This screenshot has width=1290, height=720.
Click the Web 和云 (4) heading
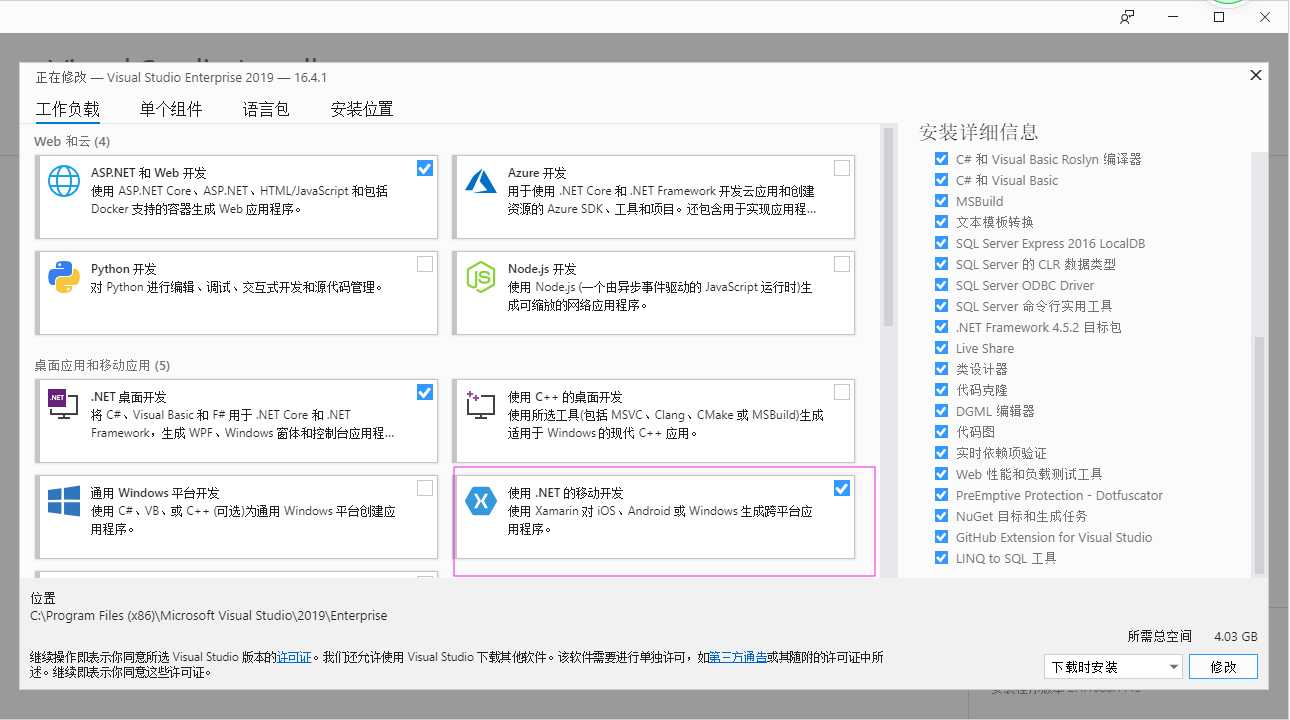pos(72,141)
